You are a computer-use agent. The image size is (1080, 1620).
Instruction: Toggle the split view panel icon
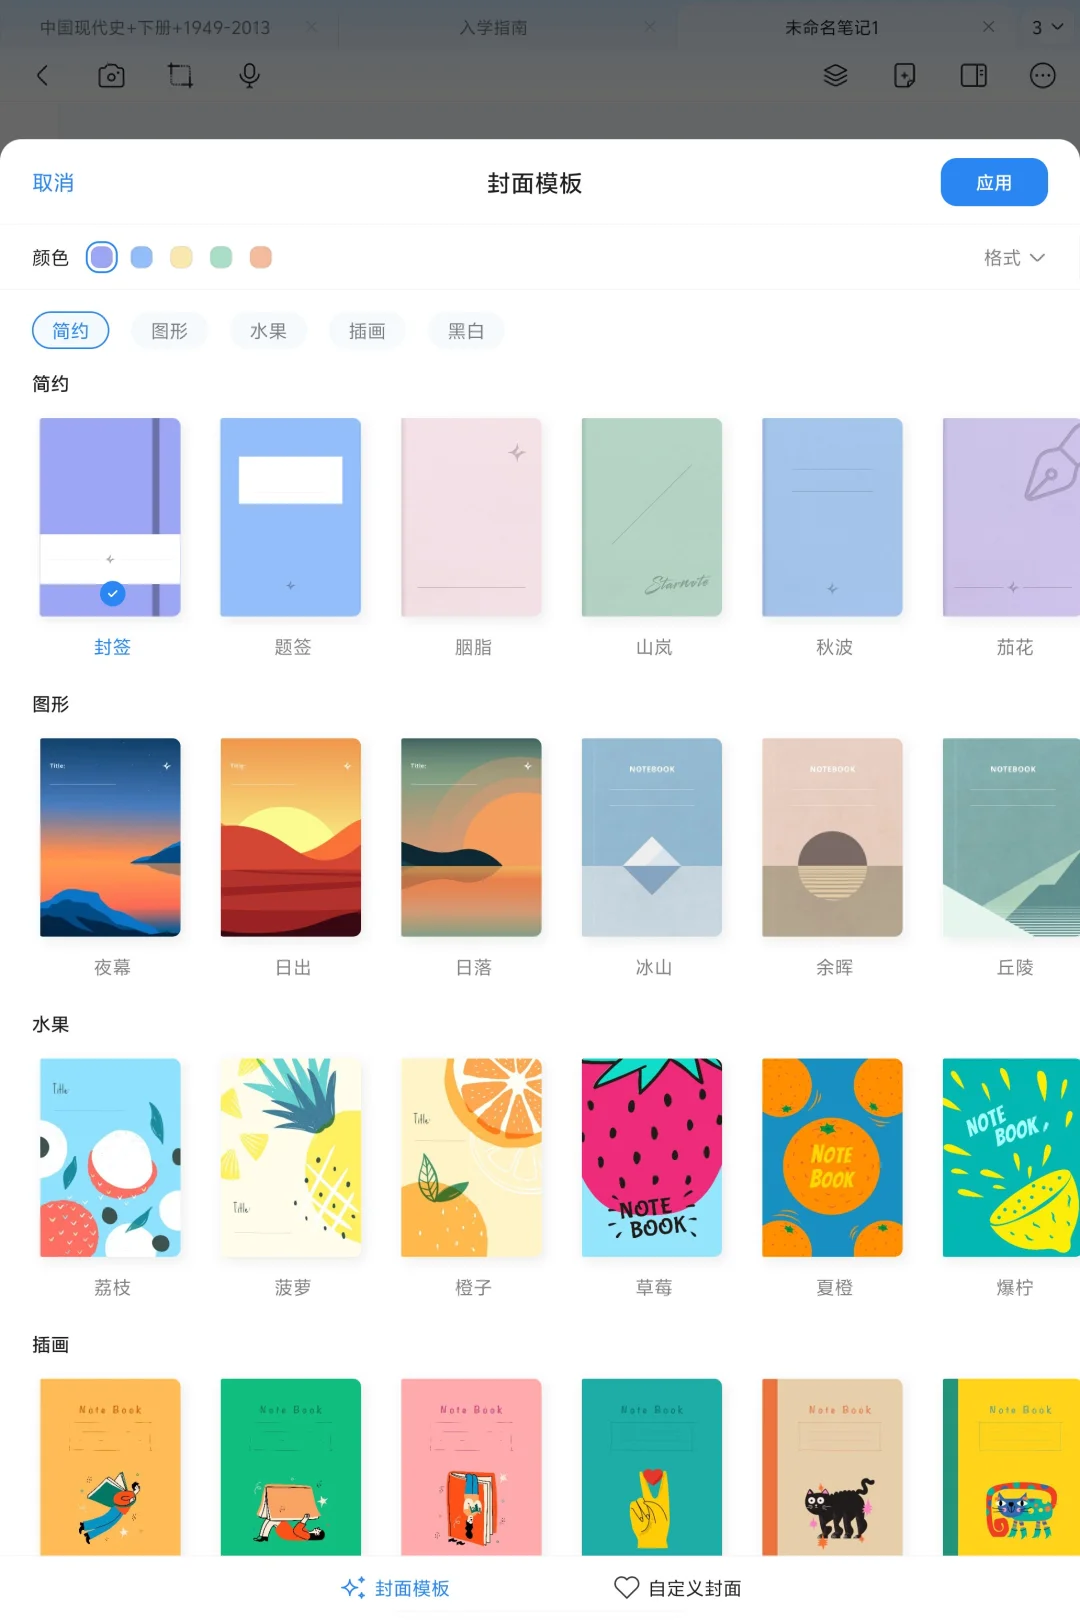(973, 76)
